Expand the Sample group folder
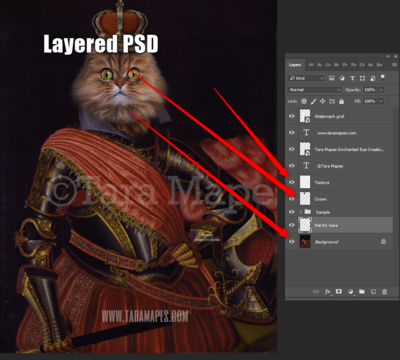The image size is (400, 360). 301,212
